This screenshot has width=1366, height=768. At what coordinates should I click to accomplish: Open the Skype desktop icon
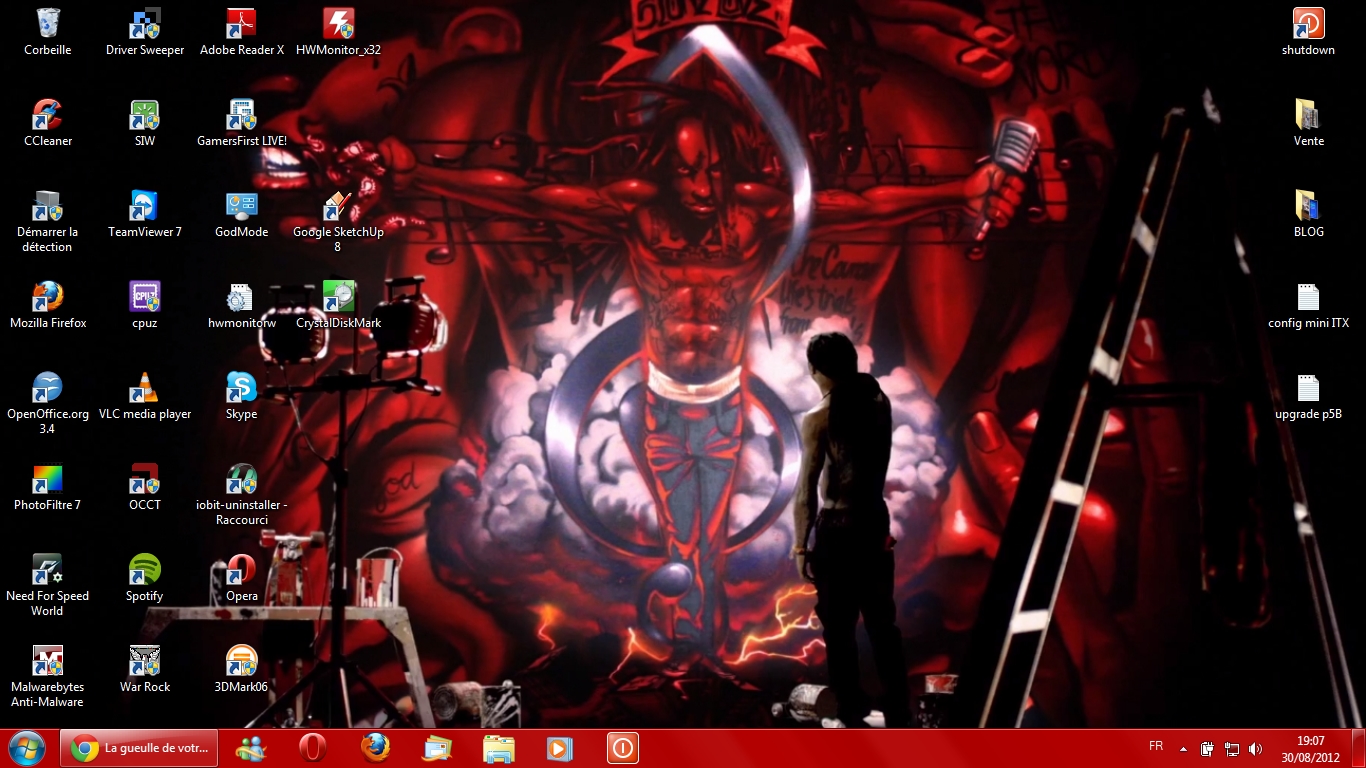[x=241, y=389]
